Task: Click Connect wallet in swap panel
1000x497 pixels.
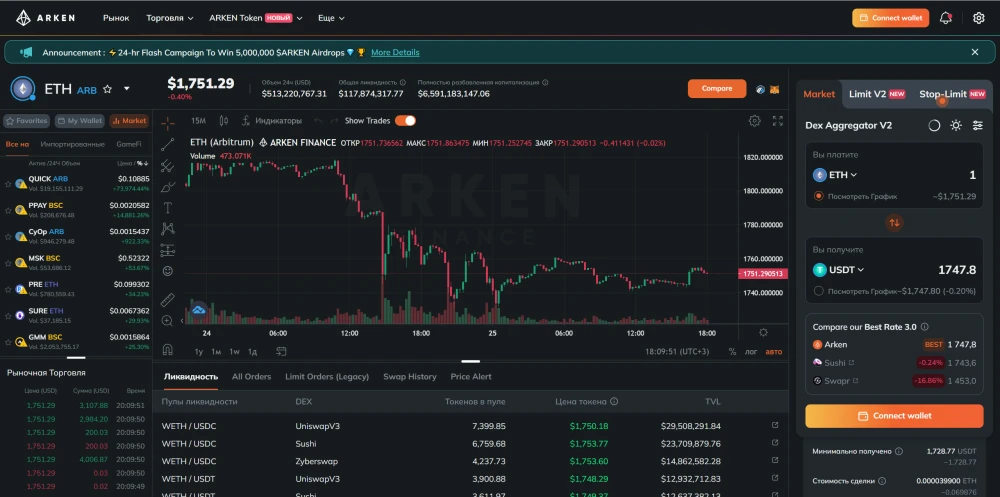Action: tap(894, 416)
